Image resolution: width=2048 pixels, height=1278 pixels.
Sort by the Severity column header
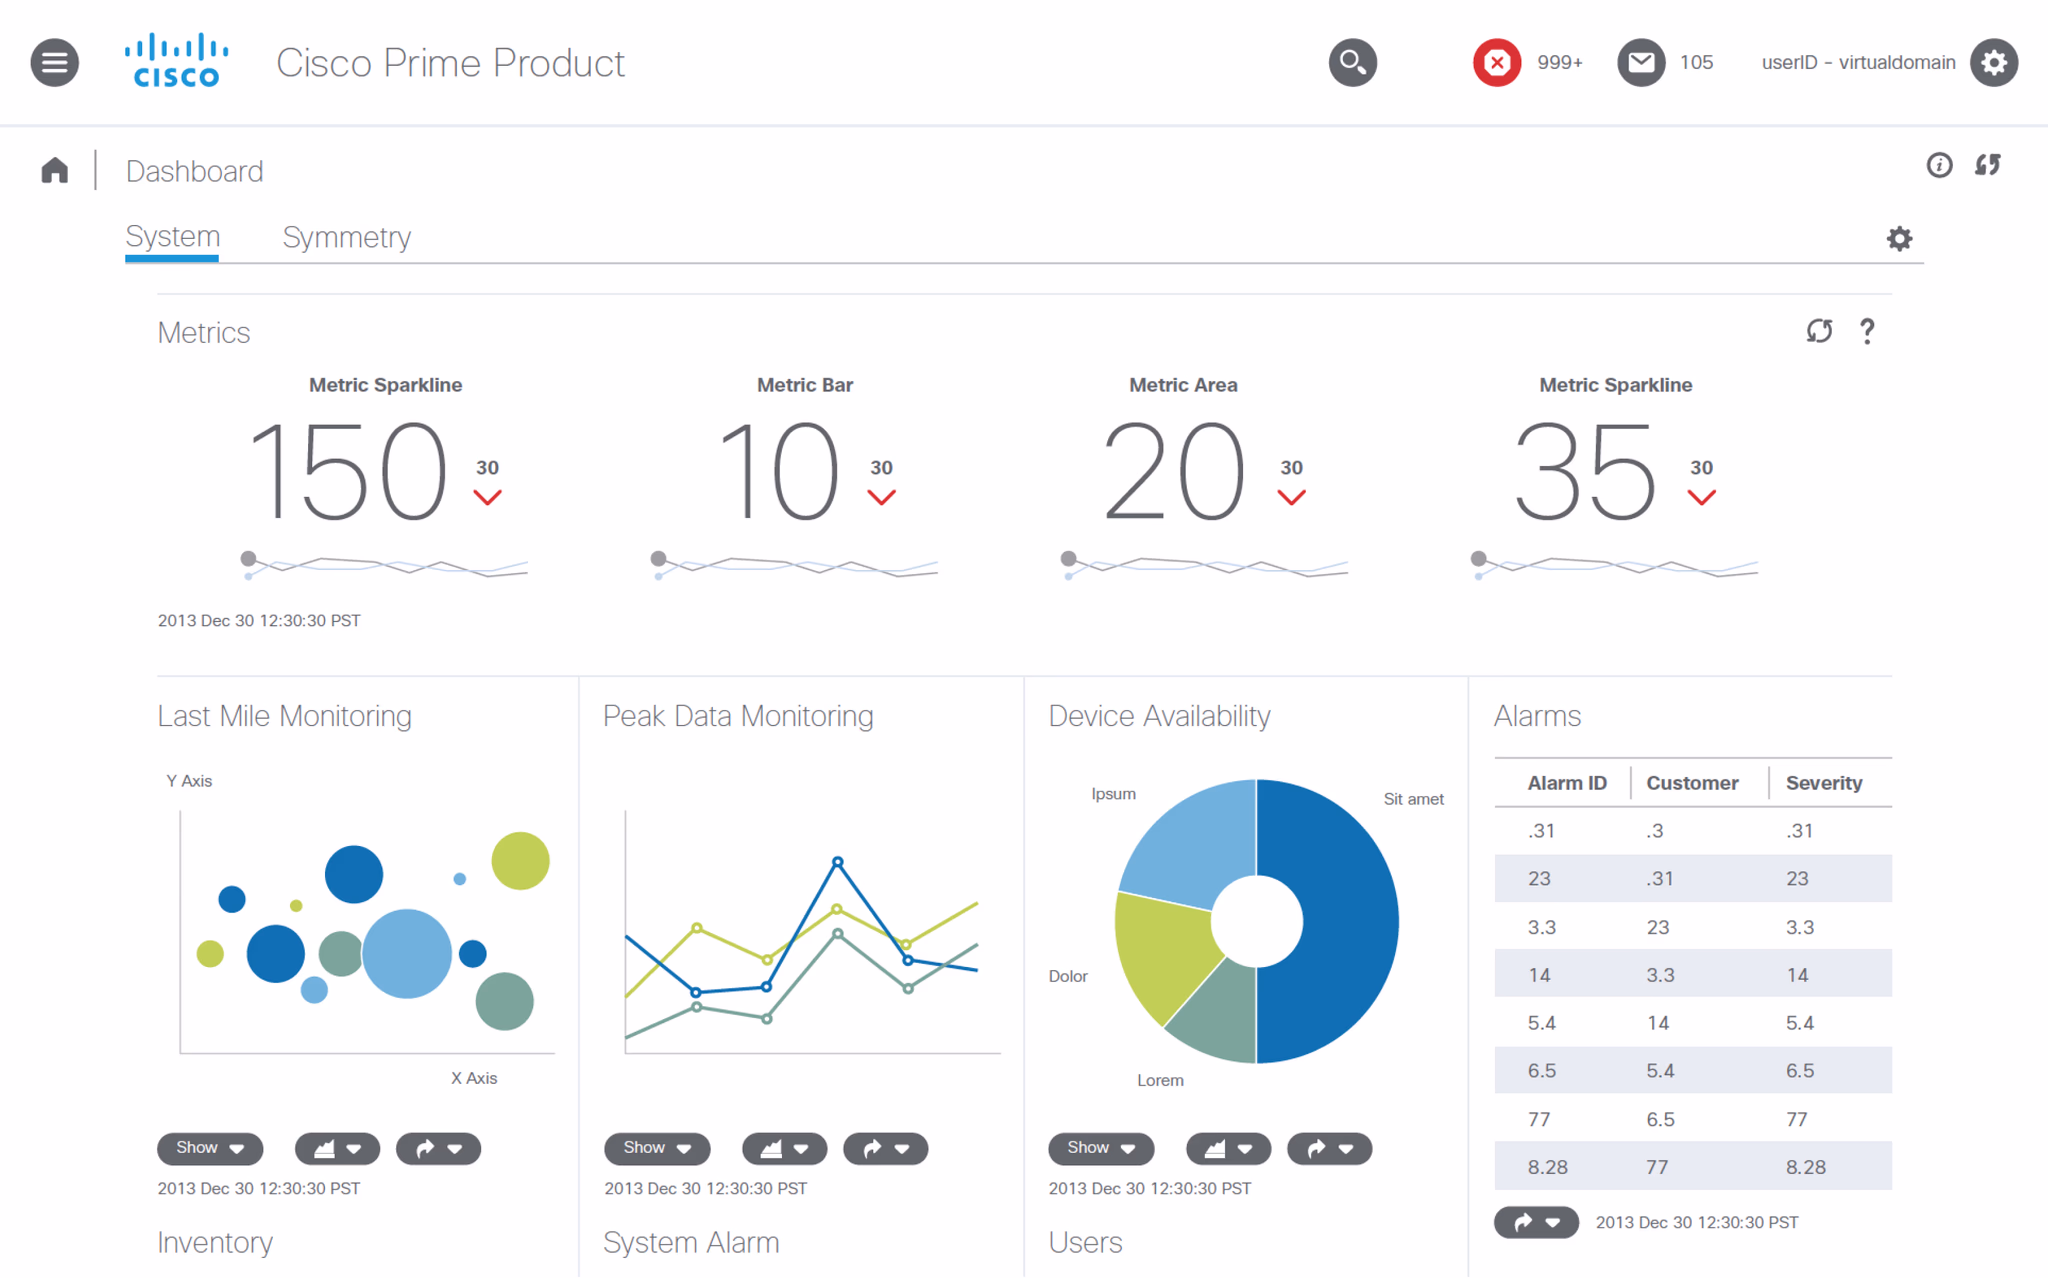[1824, 783]
